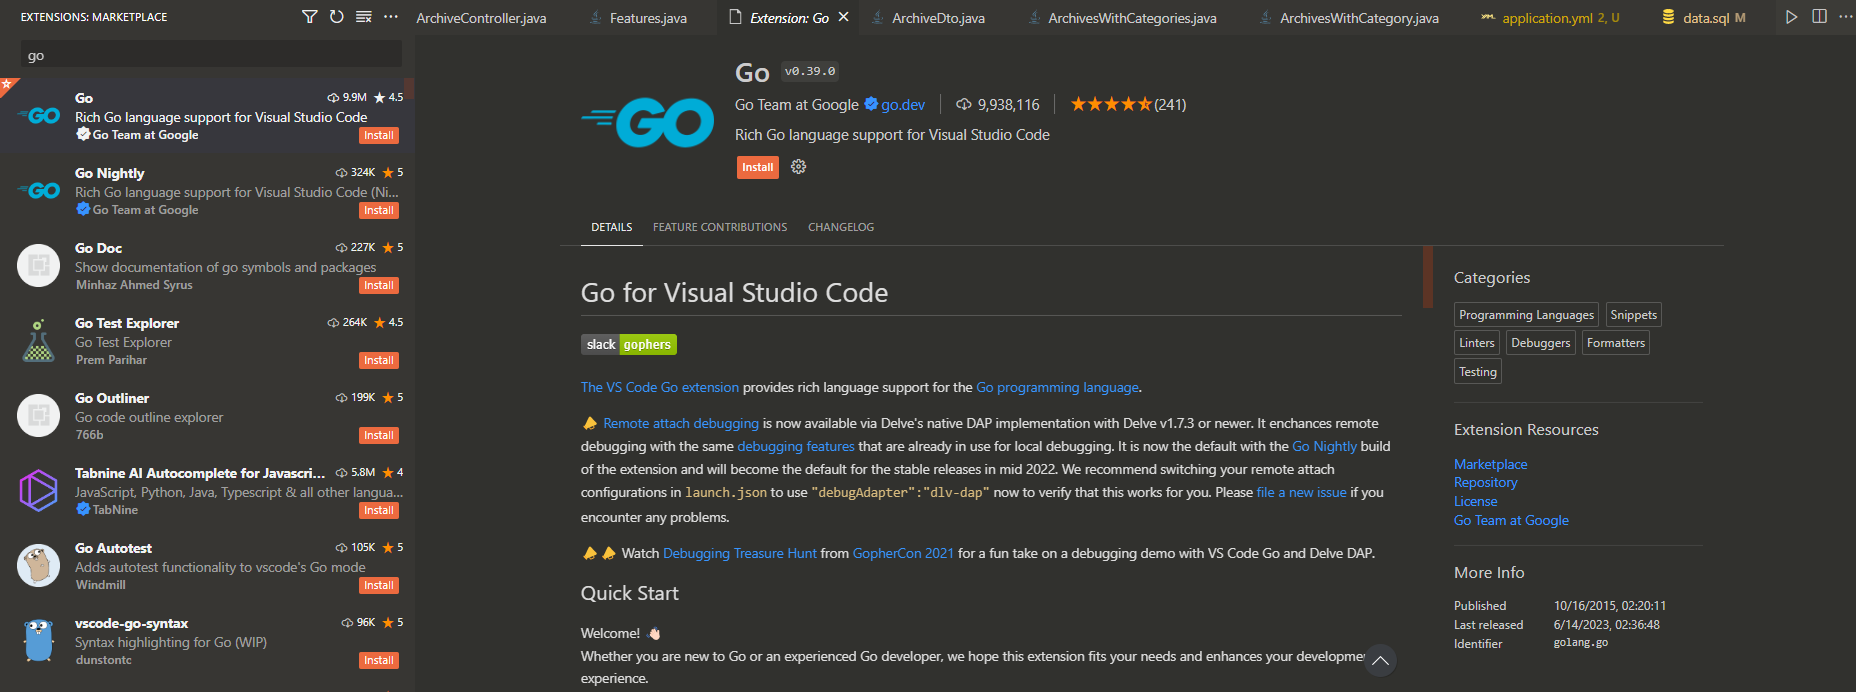Click the slack gophers badge
Viewport: 1856px width, 692px height.
[x=629, y=345]
